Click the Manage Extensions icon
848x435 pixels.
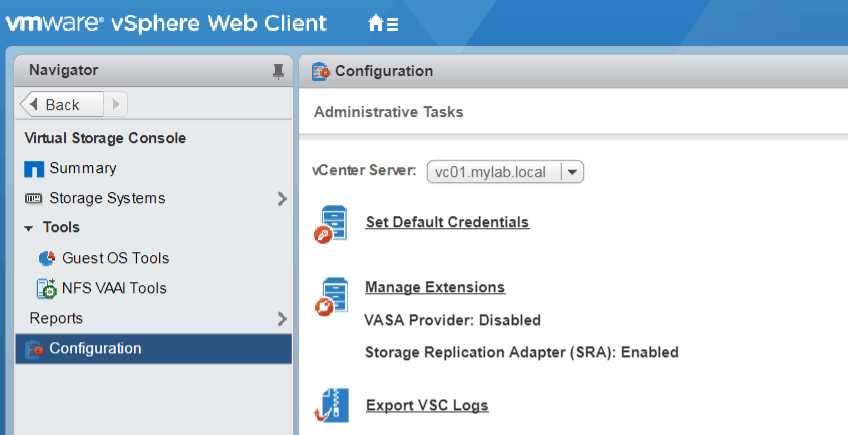(x=331, y=297)
